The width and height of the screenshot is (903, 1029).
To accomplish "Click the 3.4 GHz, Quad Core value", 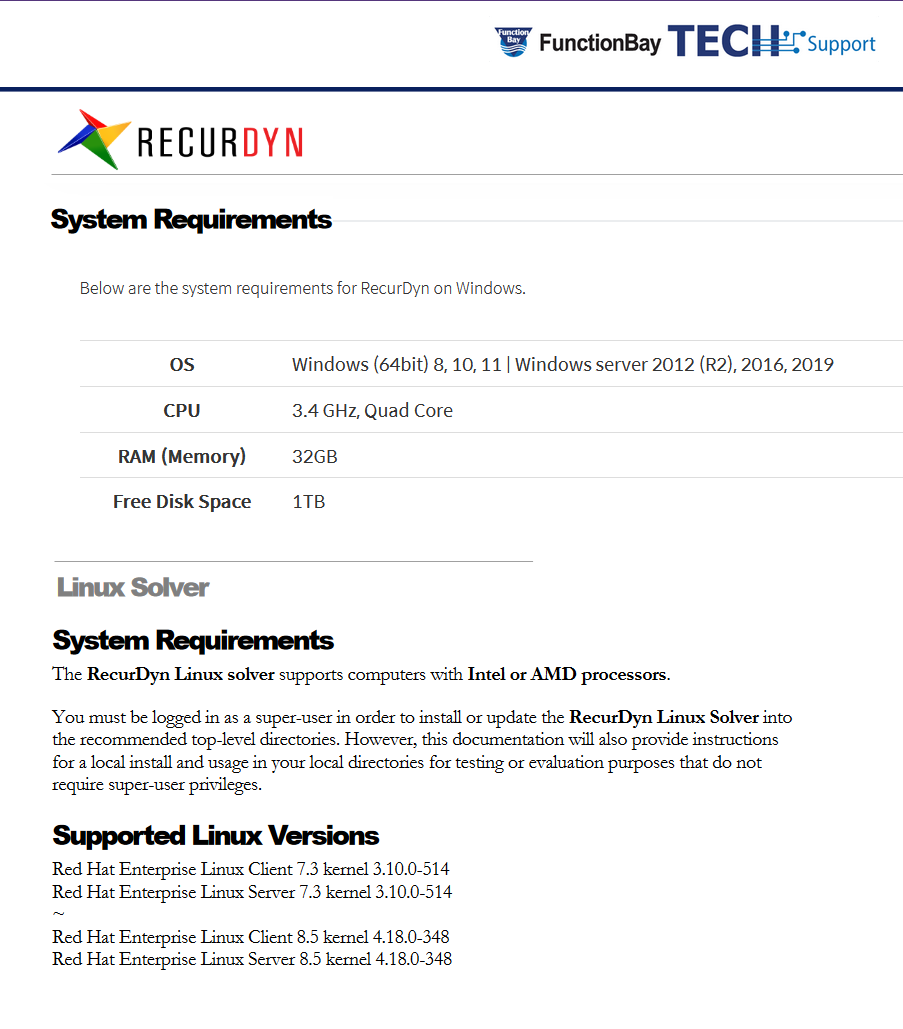I will pyautogui.click(x=372, y=410).
